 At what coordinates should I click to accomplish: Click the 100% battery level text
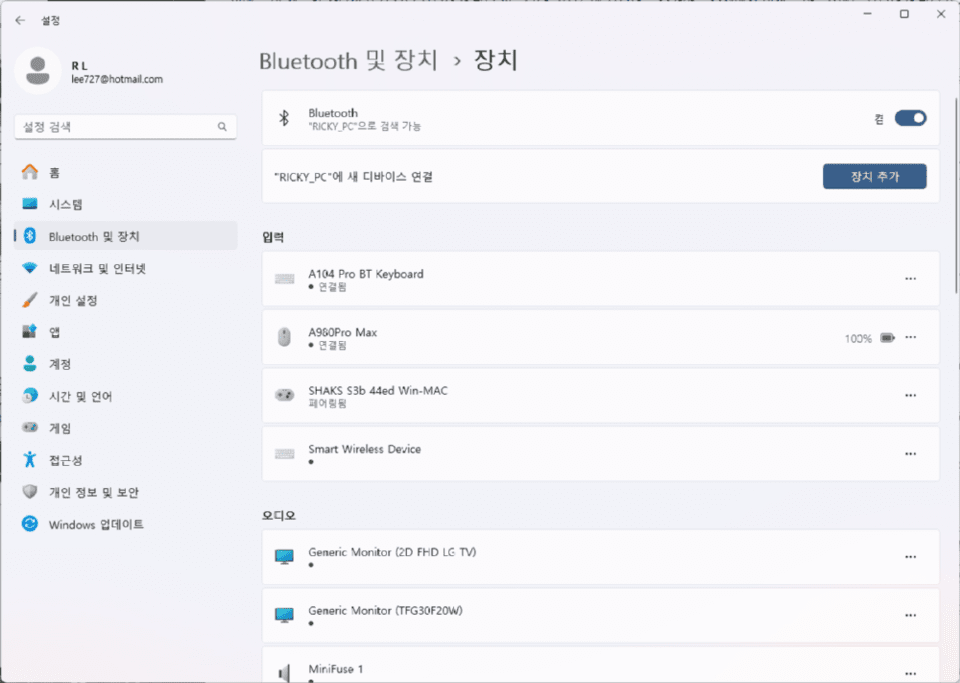tap(858, 338)
